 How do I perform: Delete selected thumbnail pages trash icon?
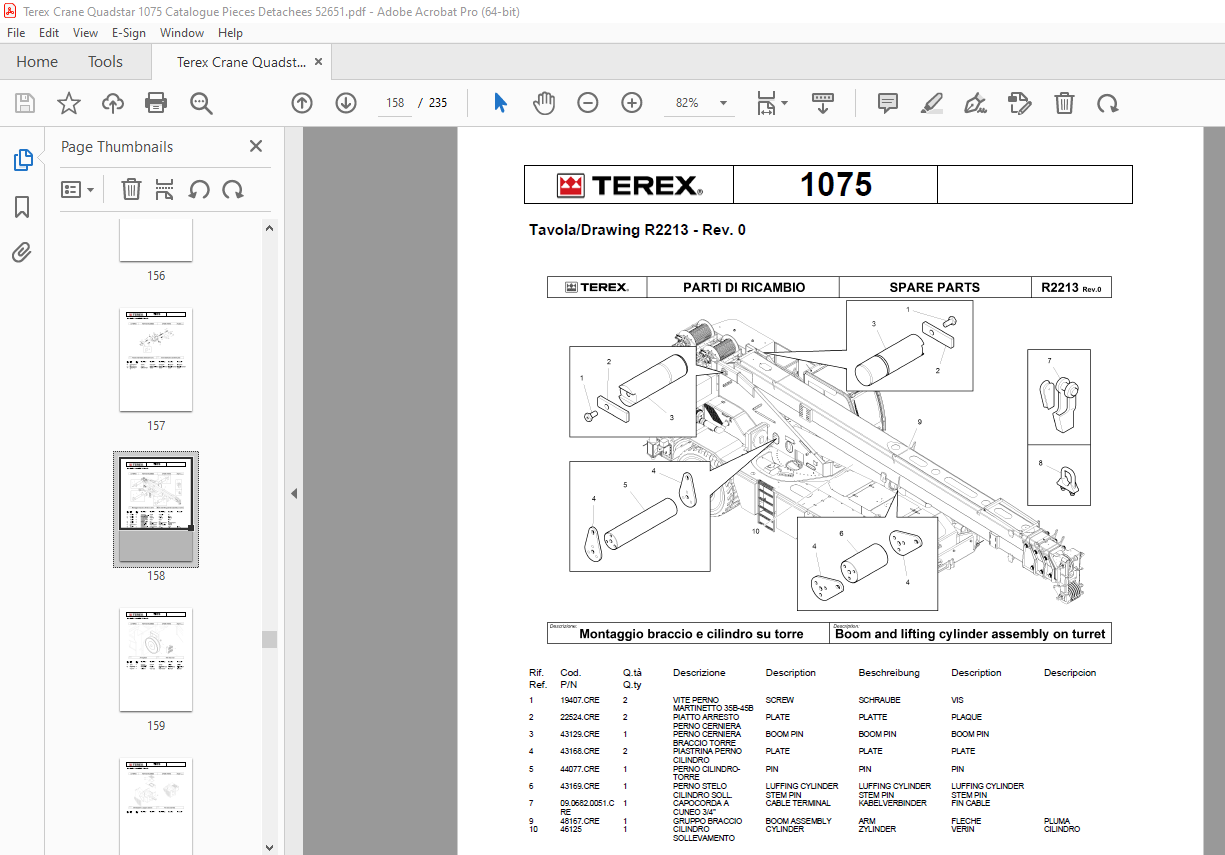(x=131, y=189)
